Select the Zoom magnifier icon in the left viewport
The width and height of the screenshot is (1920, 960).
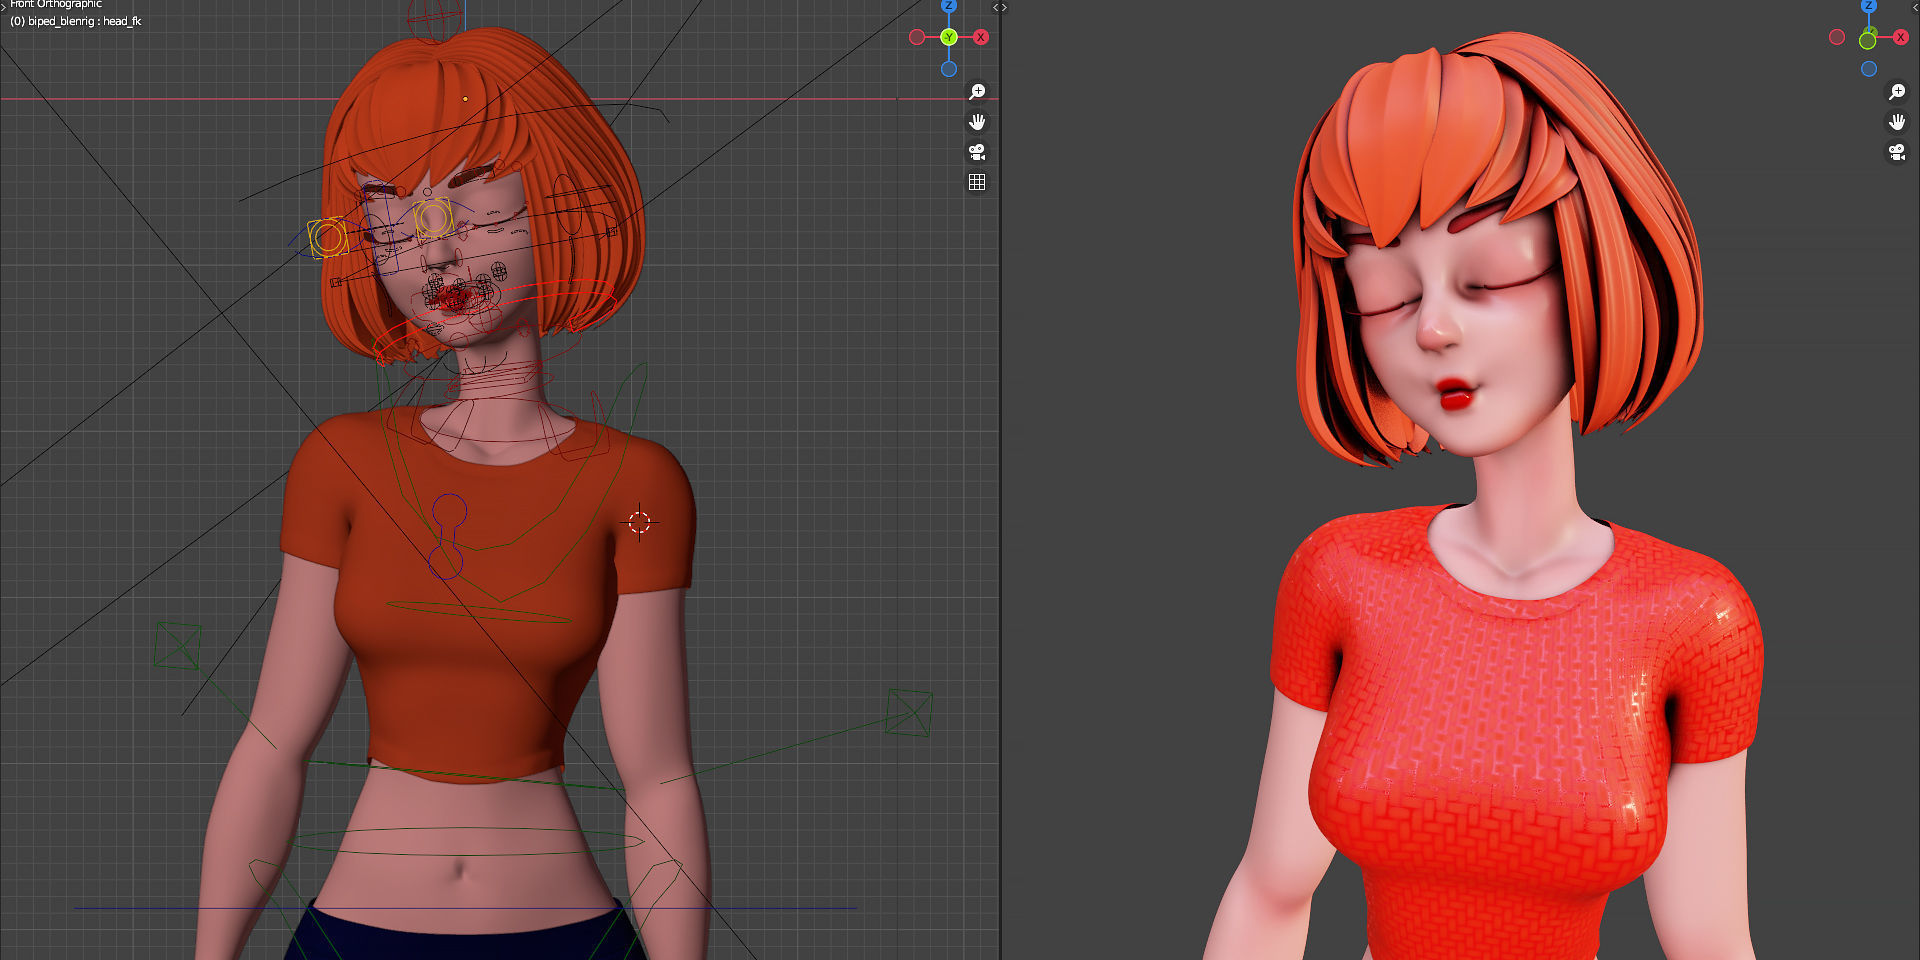tap(978, 91)
